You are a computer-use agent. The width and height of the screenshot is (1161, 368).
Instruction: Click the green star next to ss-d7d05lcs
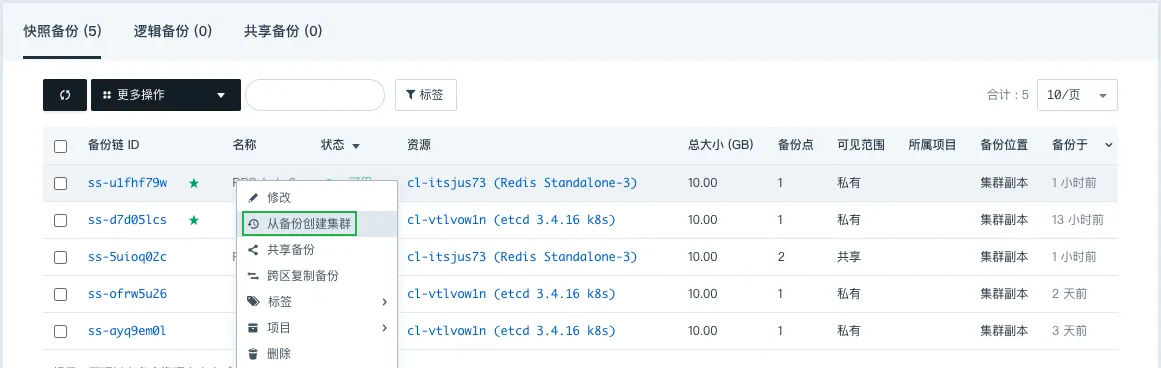(x=194, y=220)
